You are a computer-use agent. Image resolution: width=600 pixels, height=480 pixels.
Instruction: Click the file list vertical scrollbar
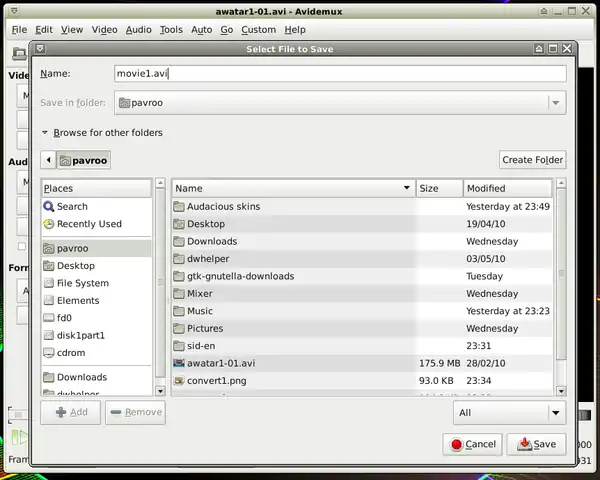coord(561,290)
